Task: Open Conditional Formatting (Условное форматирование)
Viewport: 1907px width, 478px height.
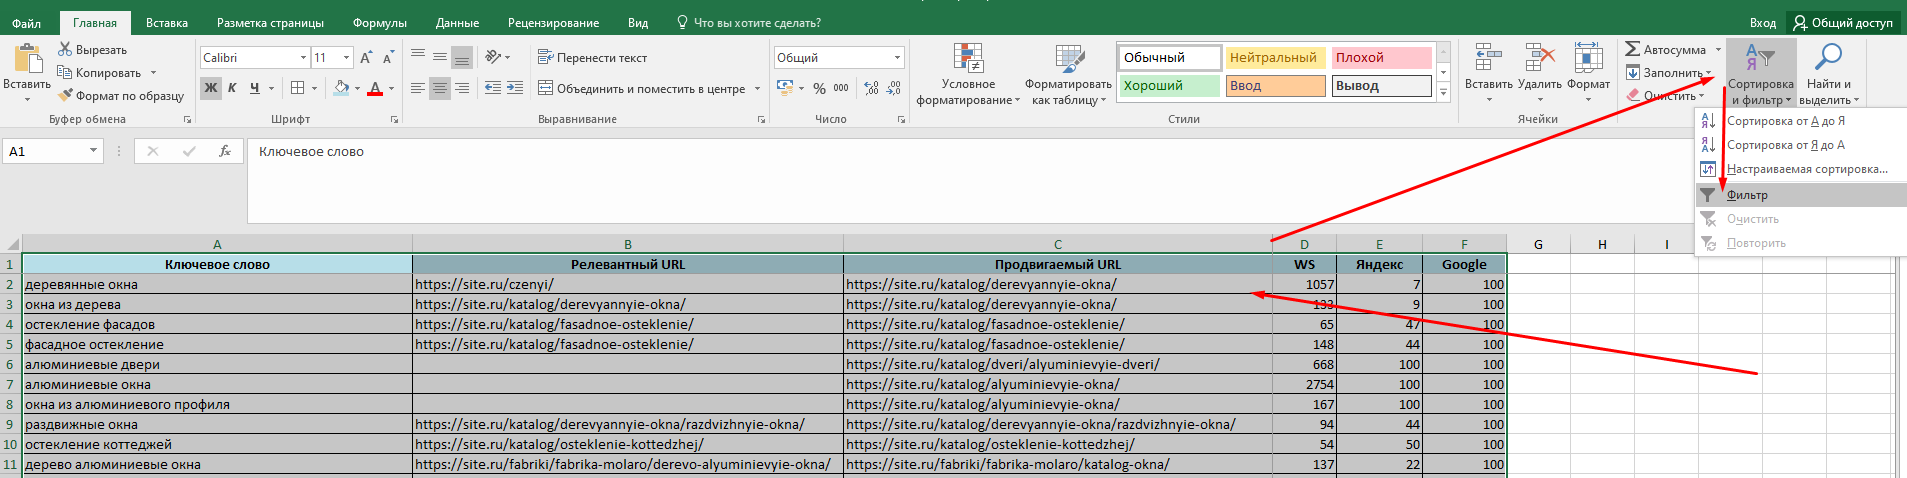Action: click(968, 75)
